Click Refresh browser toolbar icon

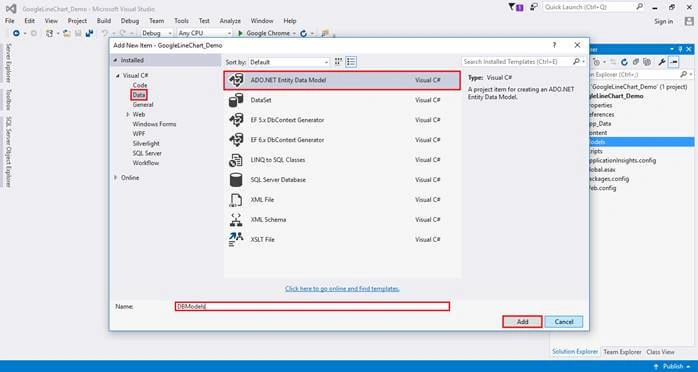tap(304, 33)
